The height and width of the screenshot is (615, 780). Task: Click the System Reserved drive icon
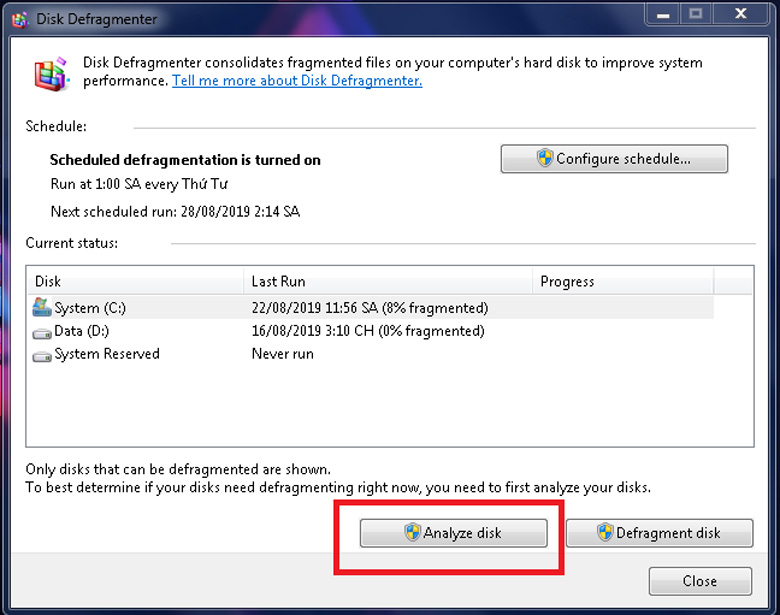pyautogui.click(x=42, y=356)
